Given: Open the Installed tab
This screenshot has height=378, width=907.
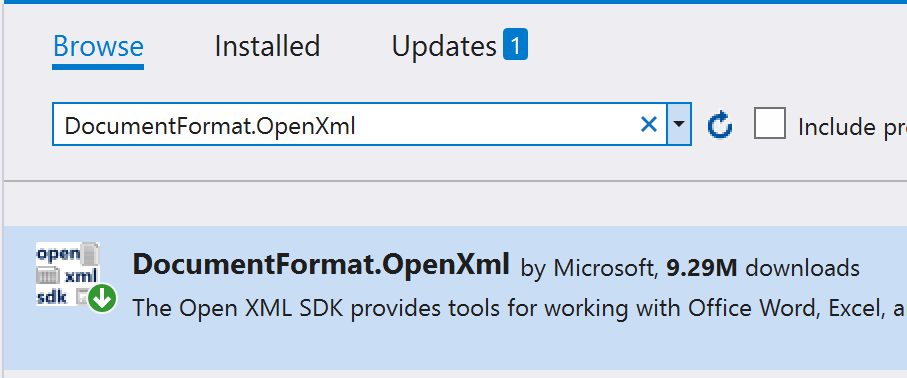Looking at the screenshot, I should tap(267, 46).
